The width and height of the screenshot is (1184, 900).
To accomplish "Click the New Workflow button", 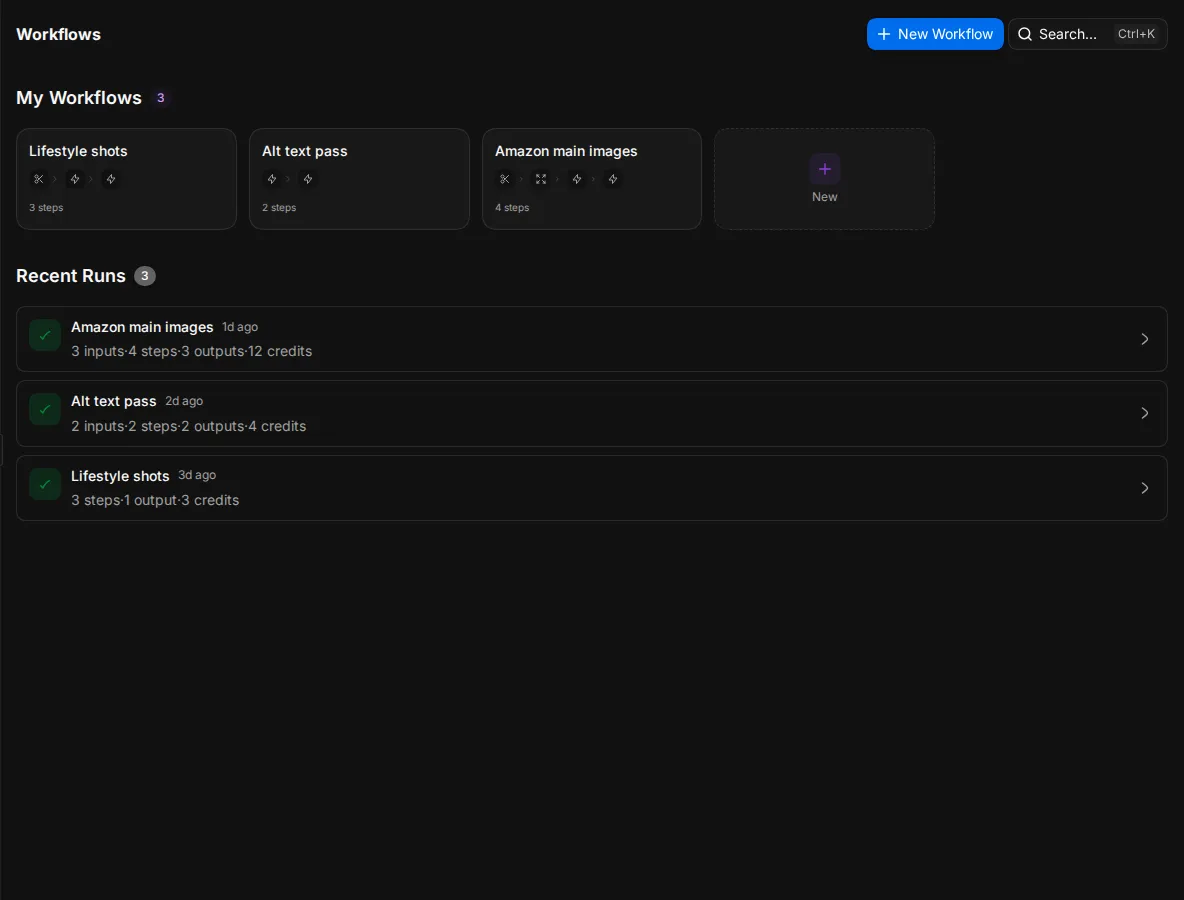I will [935, 34].
